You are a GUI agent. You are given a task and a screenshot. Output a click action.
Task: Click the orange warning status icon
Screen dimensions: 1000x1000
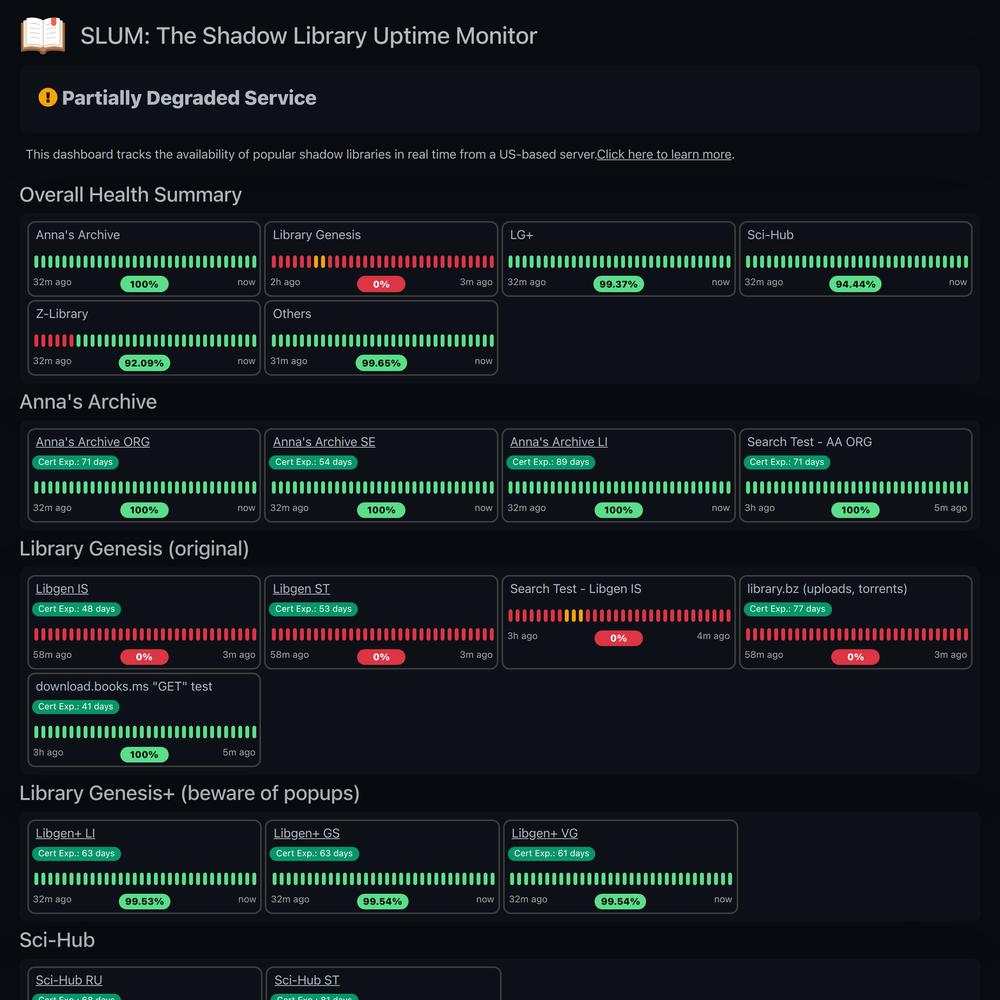48,98
